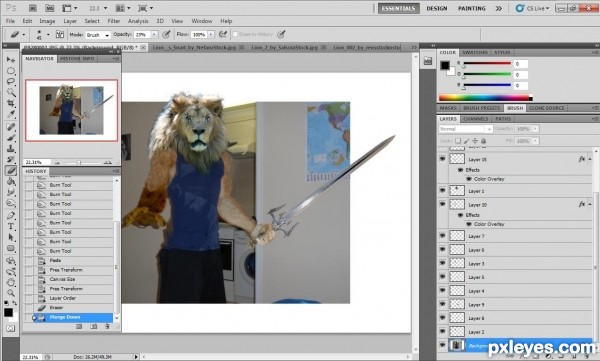
Task: Open Mini Bridge collapsed panel icon
Action: 428,60
